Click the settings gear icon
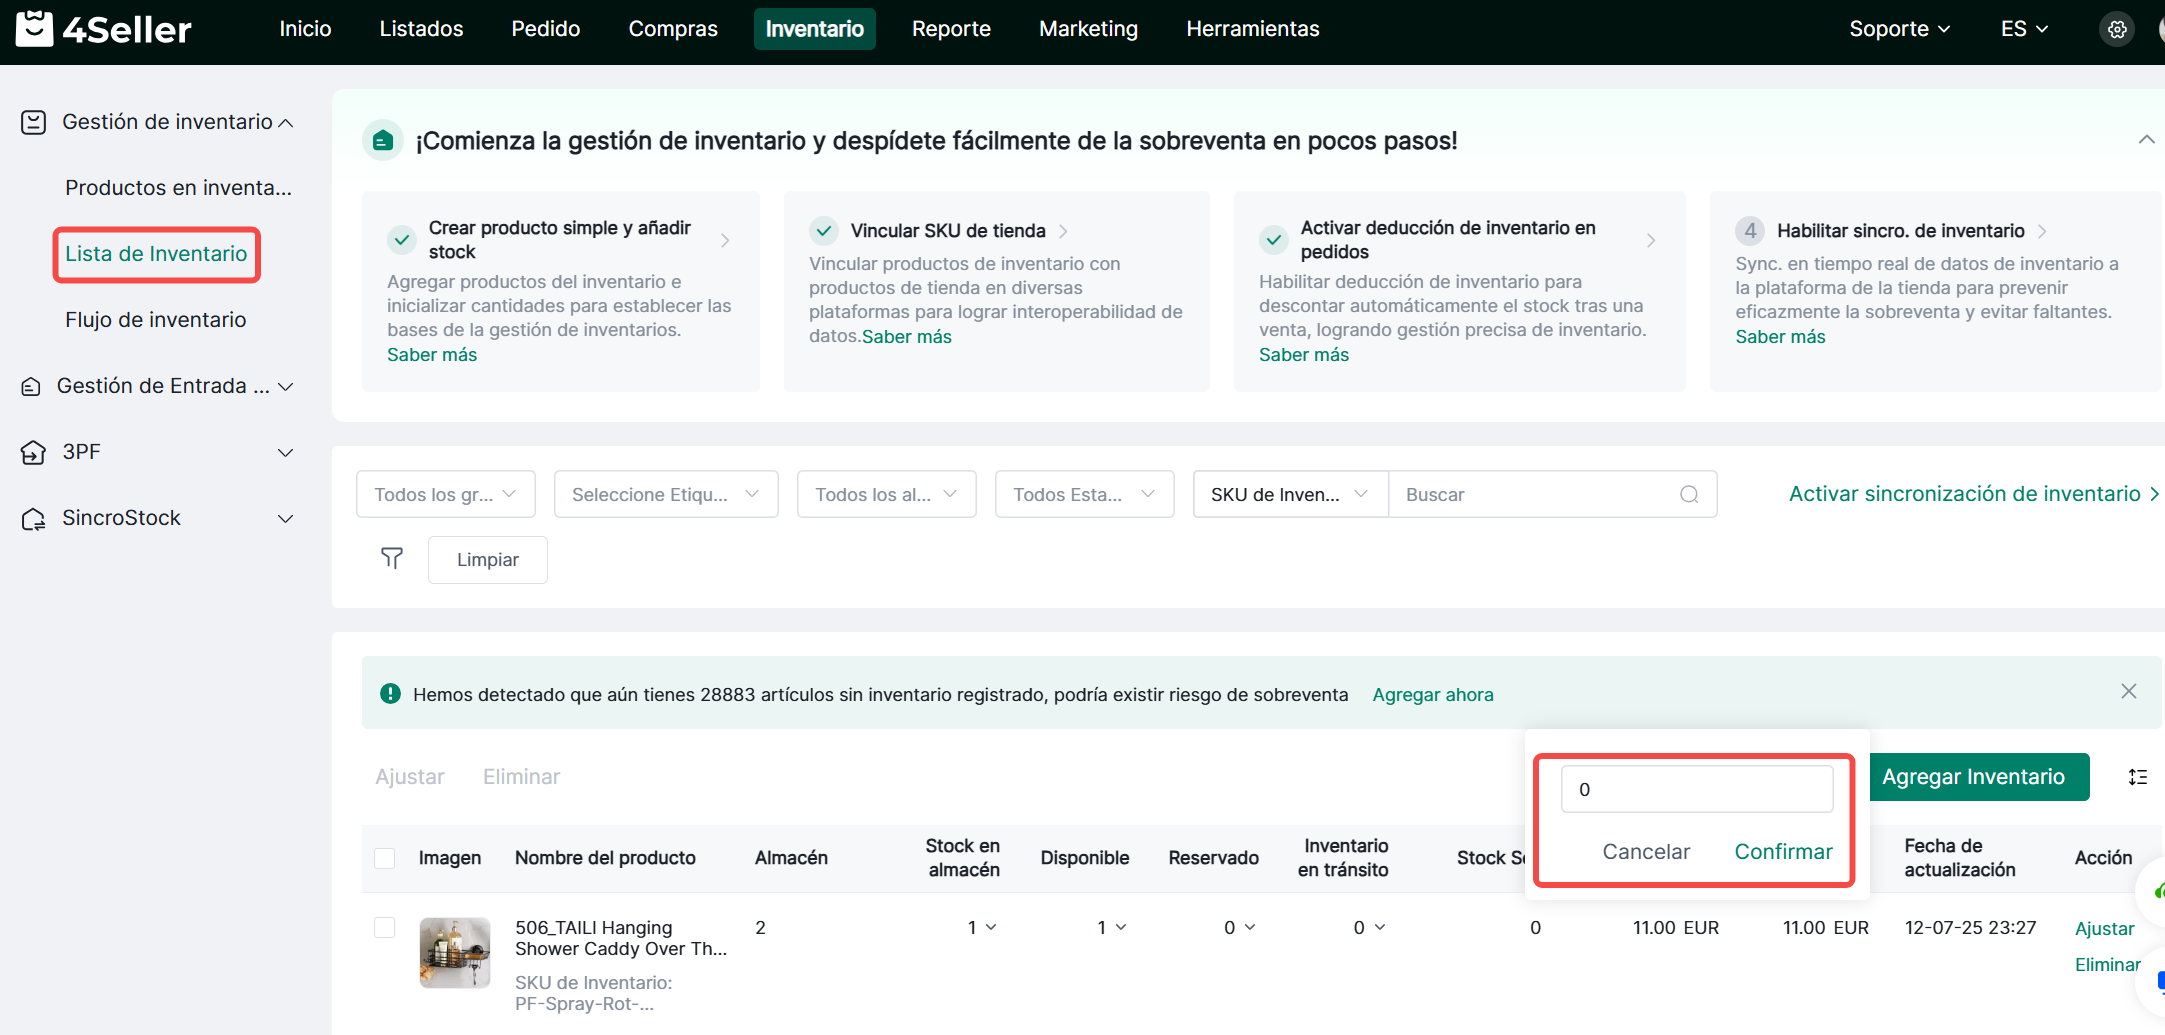Screen dimensions: 2165x1035 point(2117,30)
